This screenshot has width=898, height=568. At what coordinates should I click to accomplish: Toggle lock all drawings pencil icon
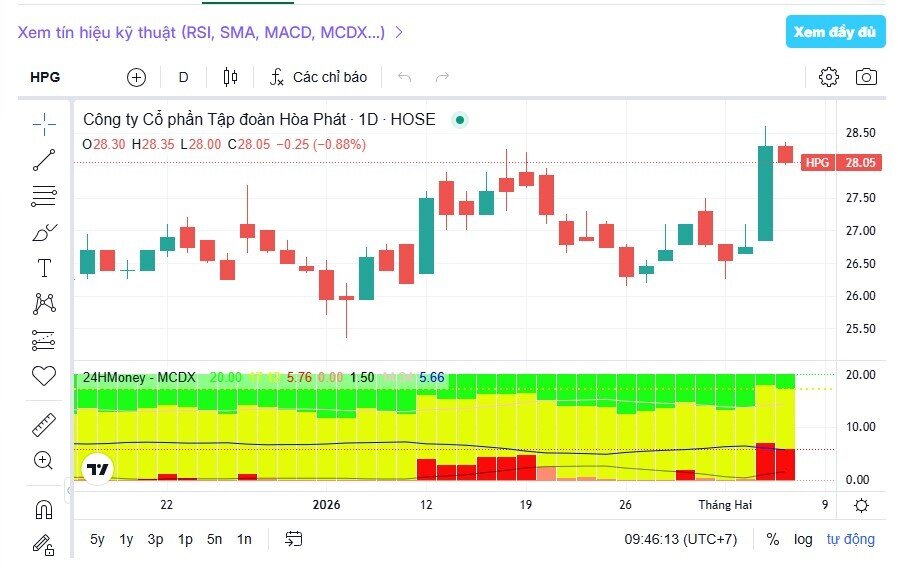(44, 545)
